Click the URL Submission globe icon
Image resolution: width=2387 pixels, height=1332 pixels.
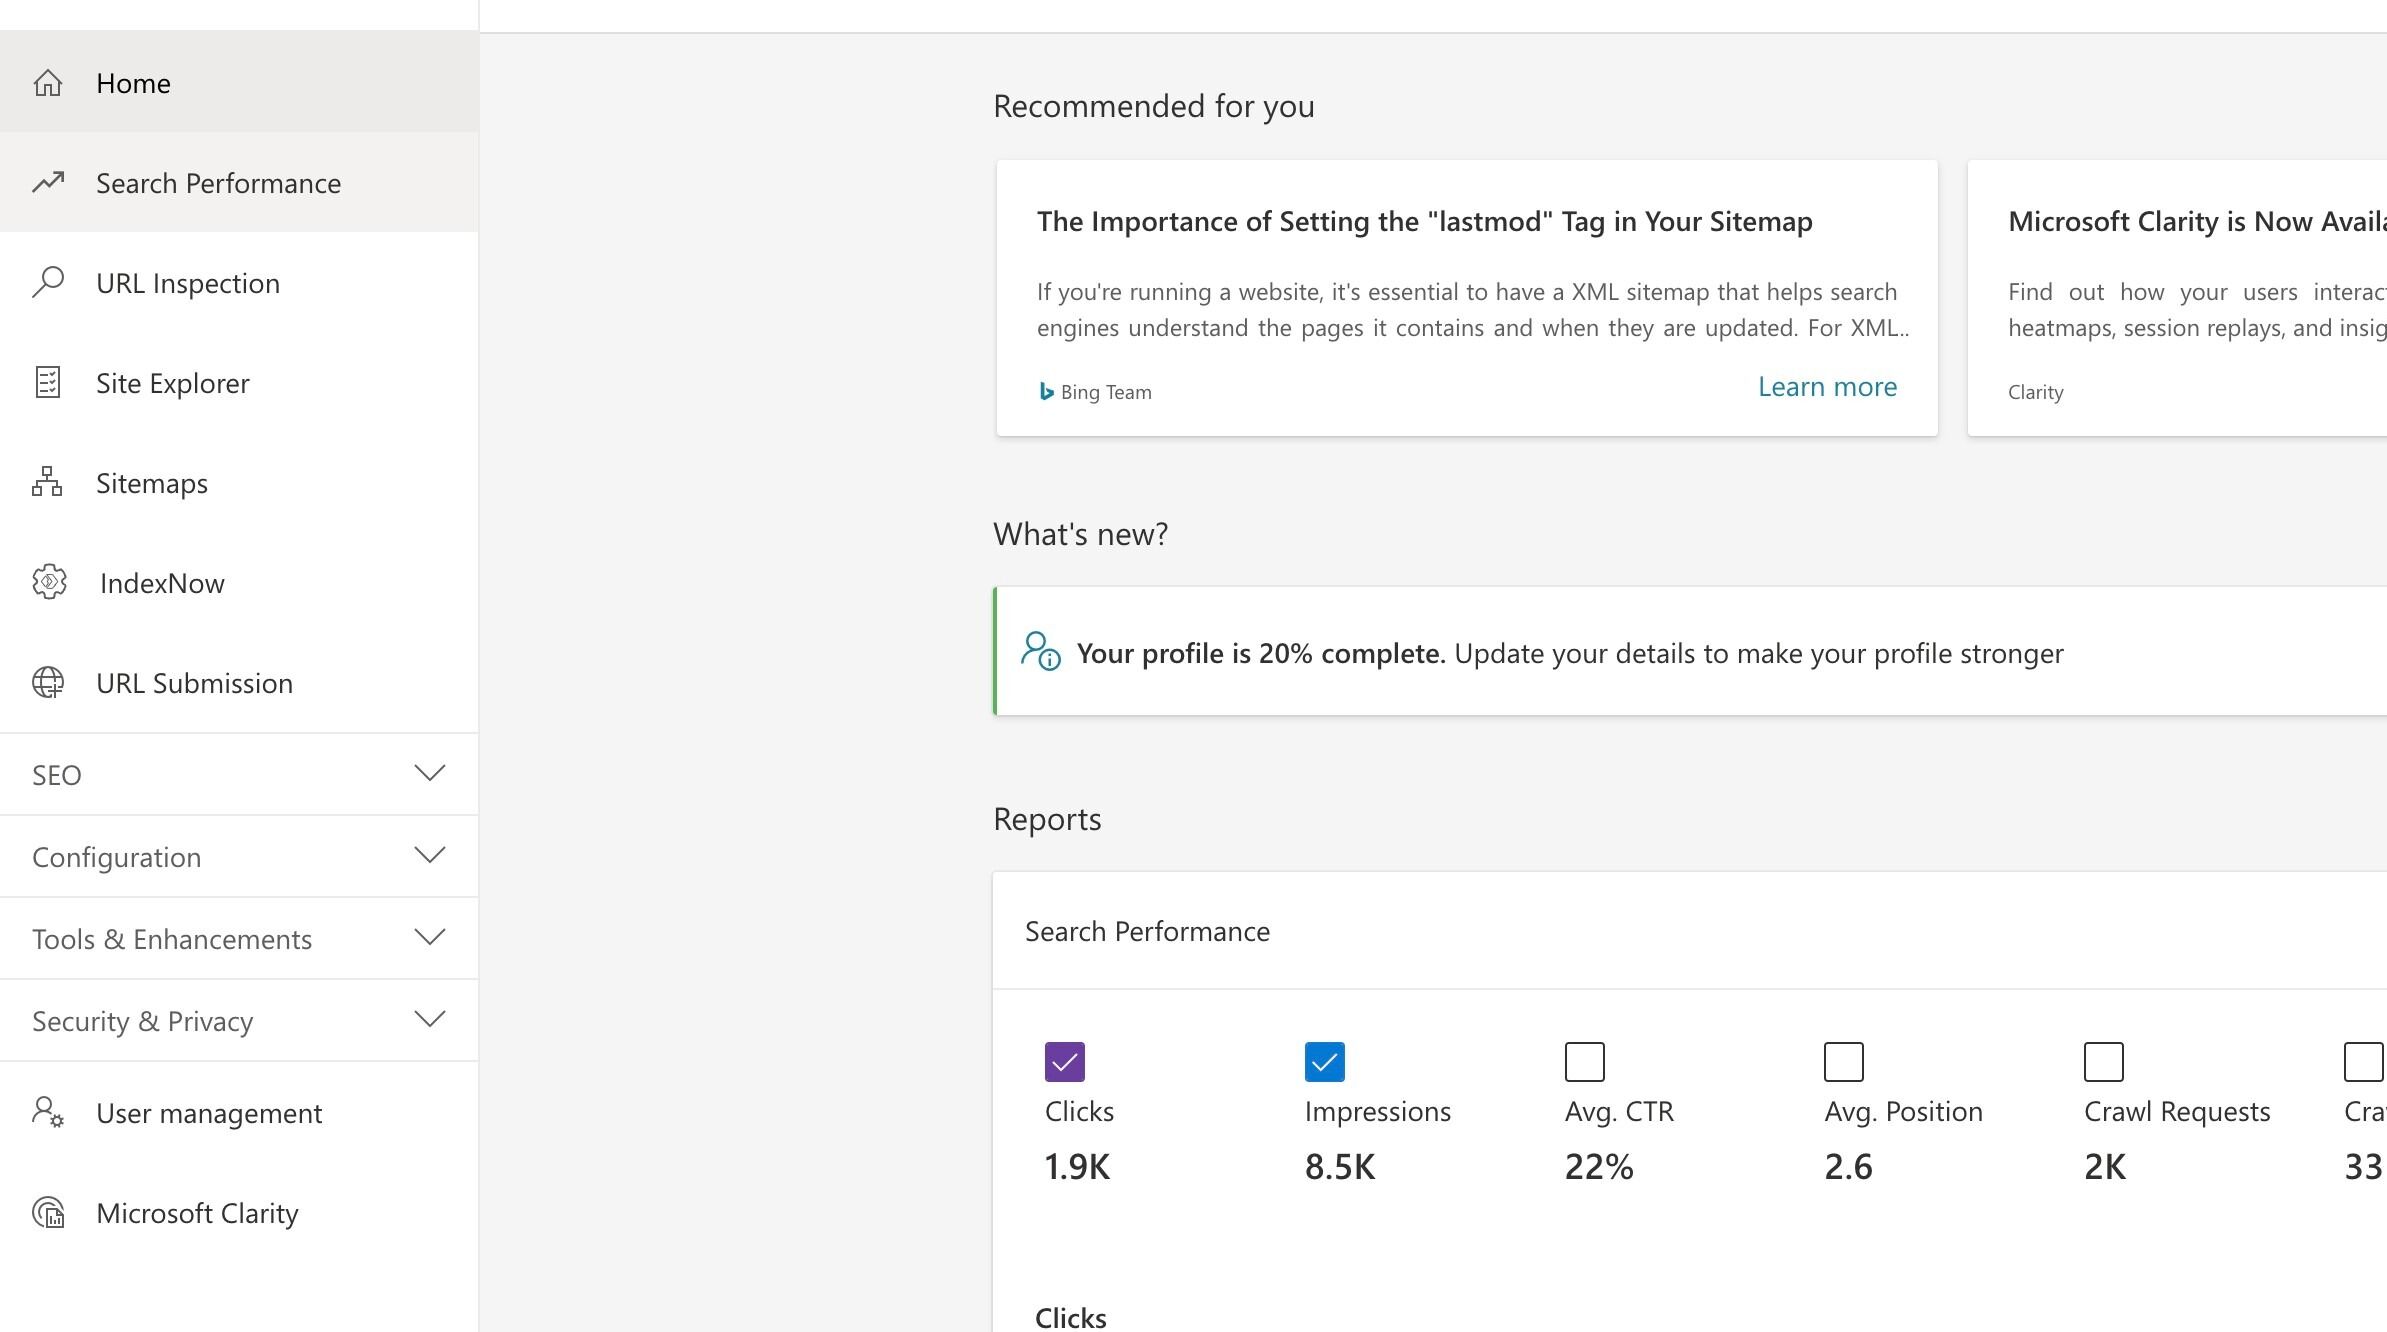[x=48, y=682]
